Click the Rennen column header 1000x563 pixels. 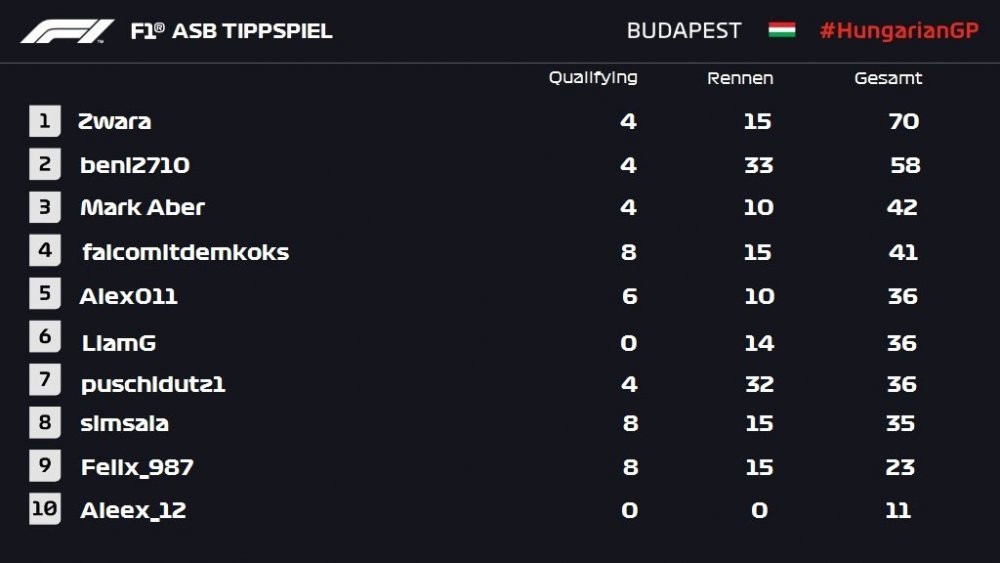coord(740,78)
